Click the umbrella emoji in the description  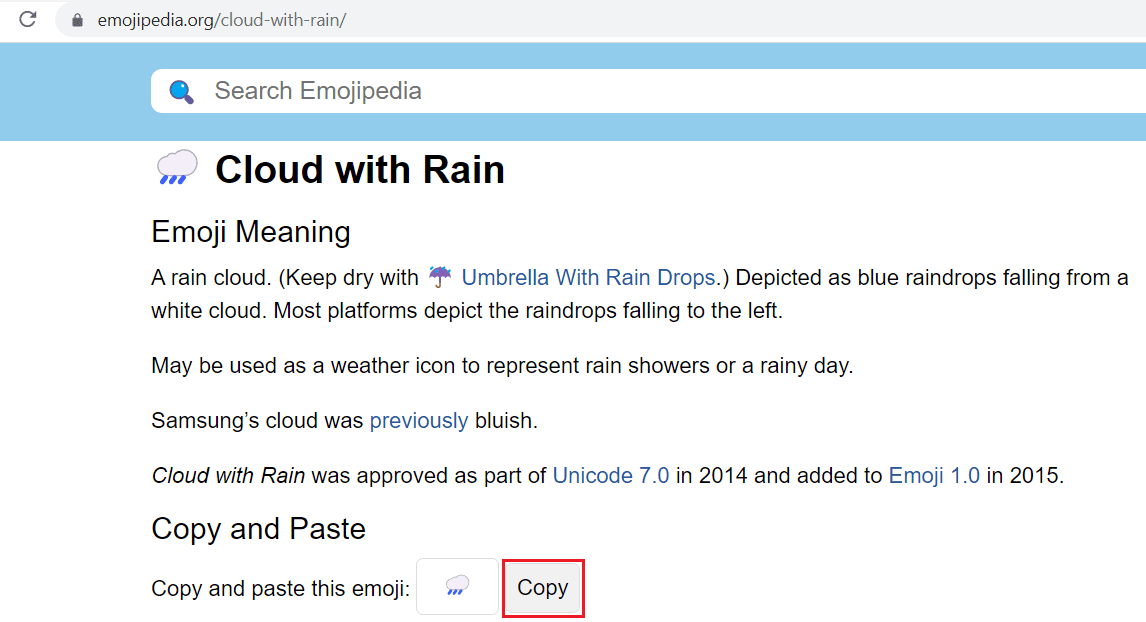tap(440, 276)
